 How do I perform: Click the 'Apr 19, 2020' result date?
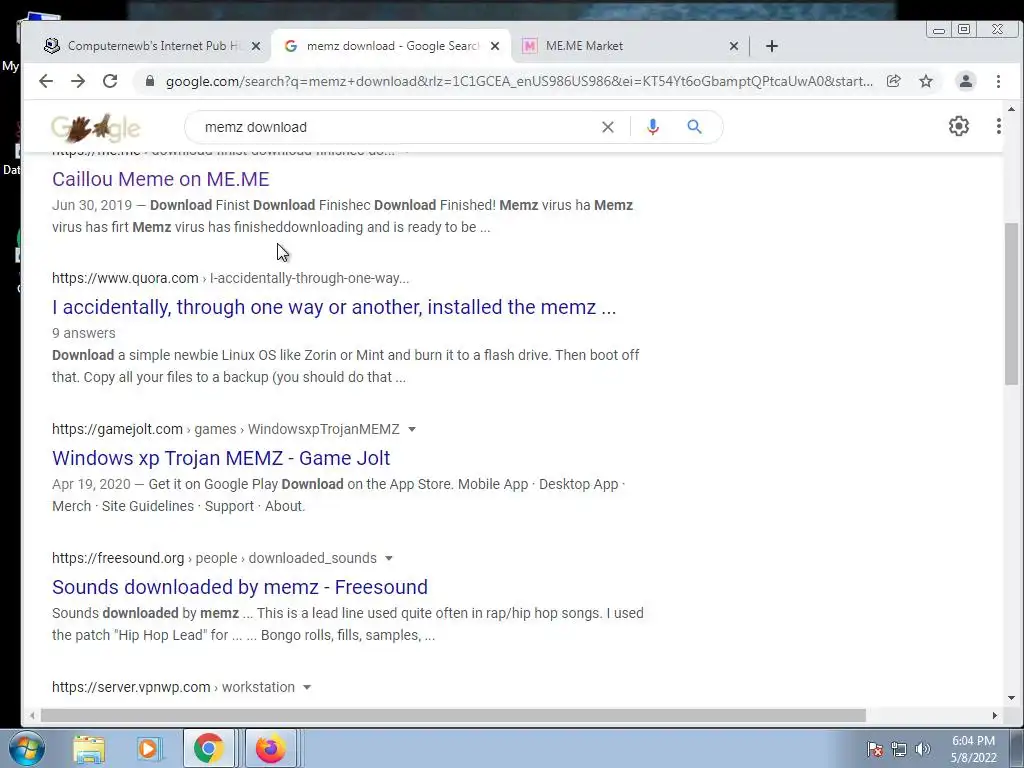[91, 484]
